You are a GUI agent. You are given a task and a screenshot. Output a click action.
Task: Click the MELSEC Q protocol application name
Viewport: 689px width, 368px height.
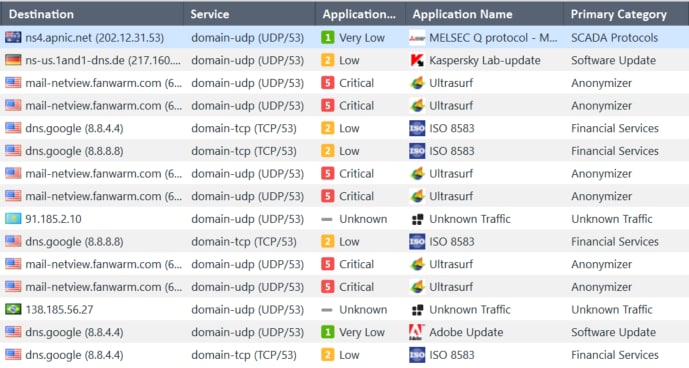pos(493,38)
